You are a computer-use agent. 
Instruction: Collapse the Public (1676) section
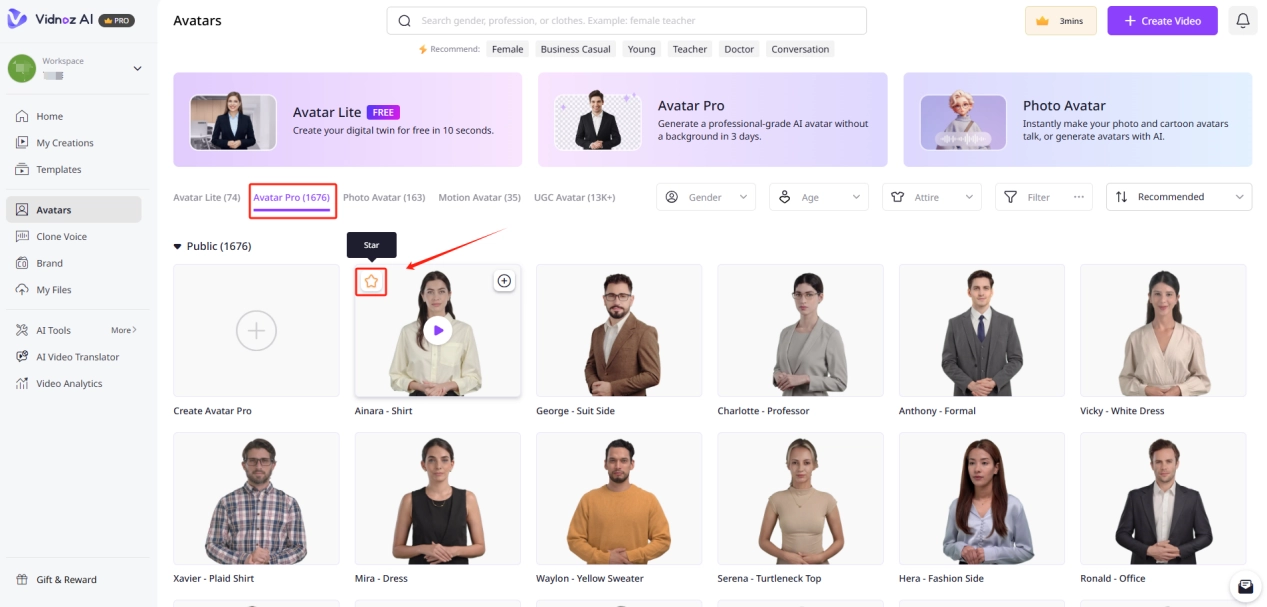tap(178, 246)
